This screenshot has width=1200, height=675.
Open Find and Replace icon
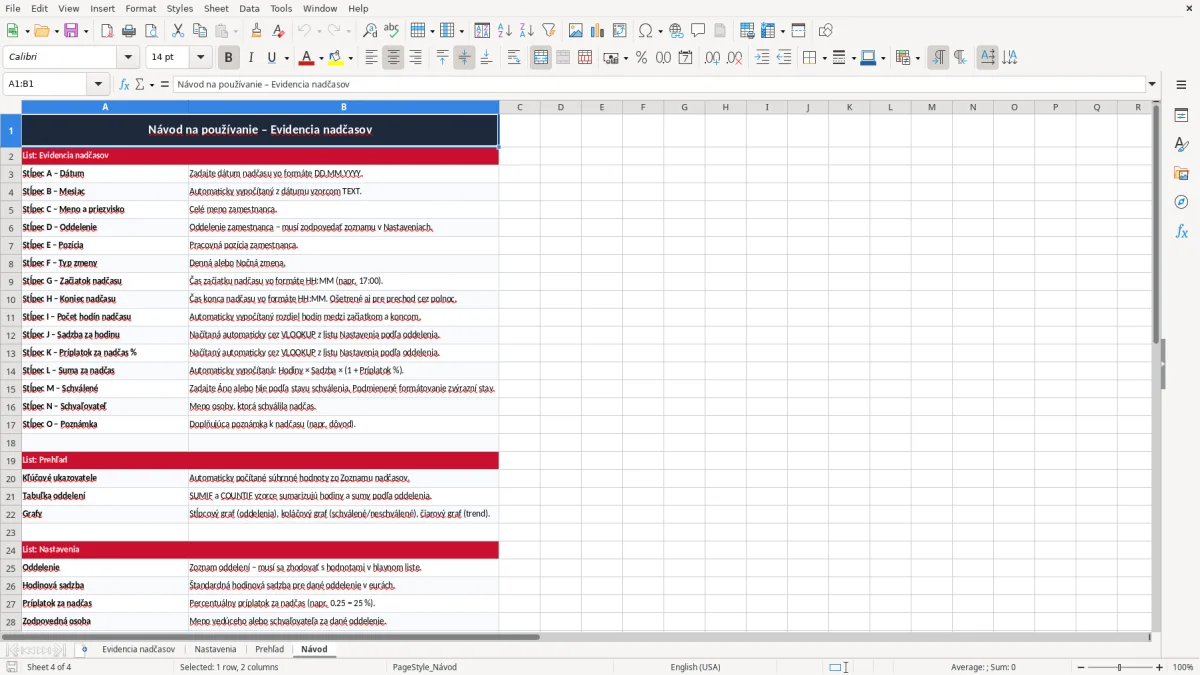click(x=370, y=31)
